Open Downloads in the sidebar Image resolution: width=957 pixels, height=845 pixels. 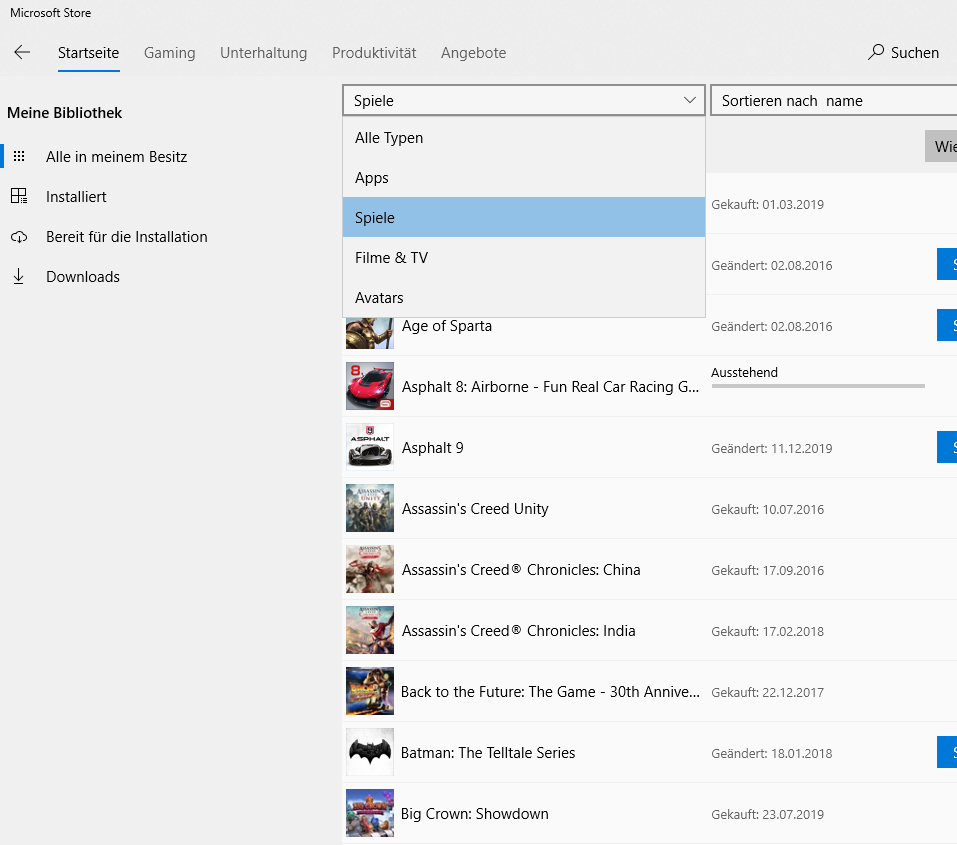point(83,277)
